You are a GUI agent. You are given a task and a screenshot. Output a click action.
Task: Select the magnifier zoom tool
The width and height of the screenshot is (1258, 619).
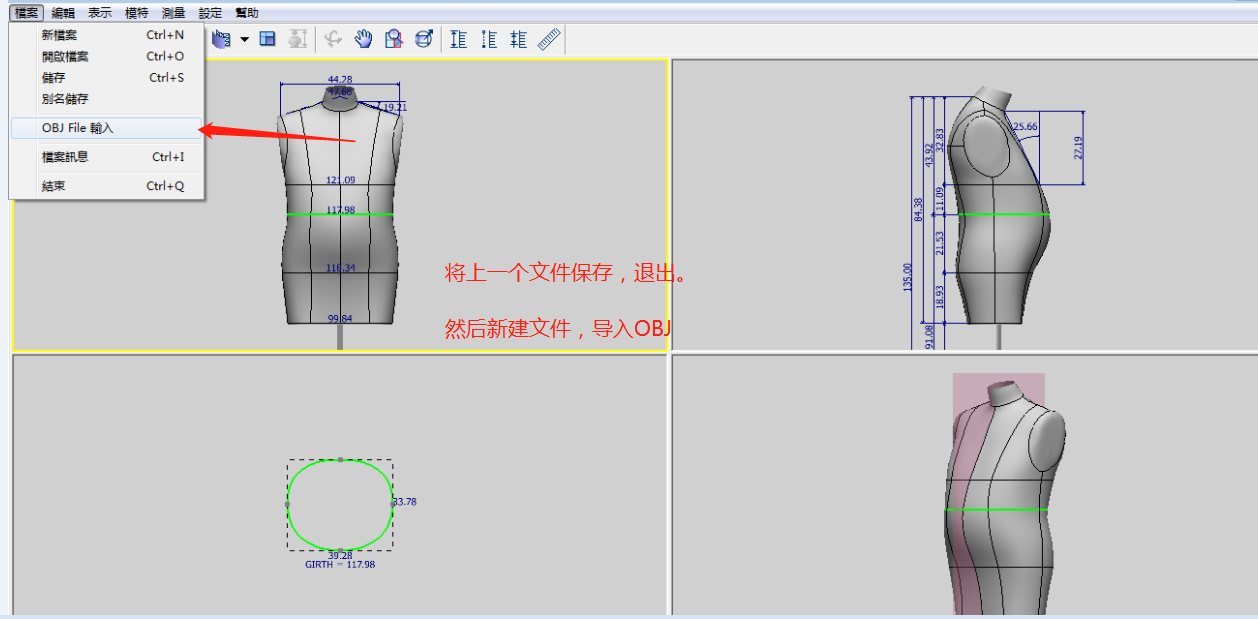coord(394,39)
